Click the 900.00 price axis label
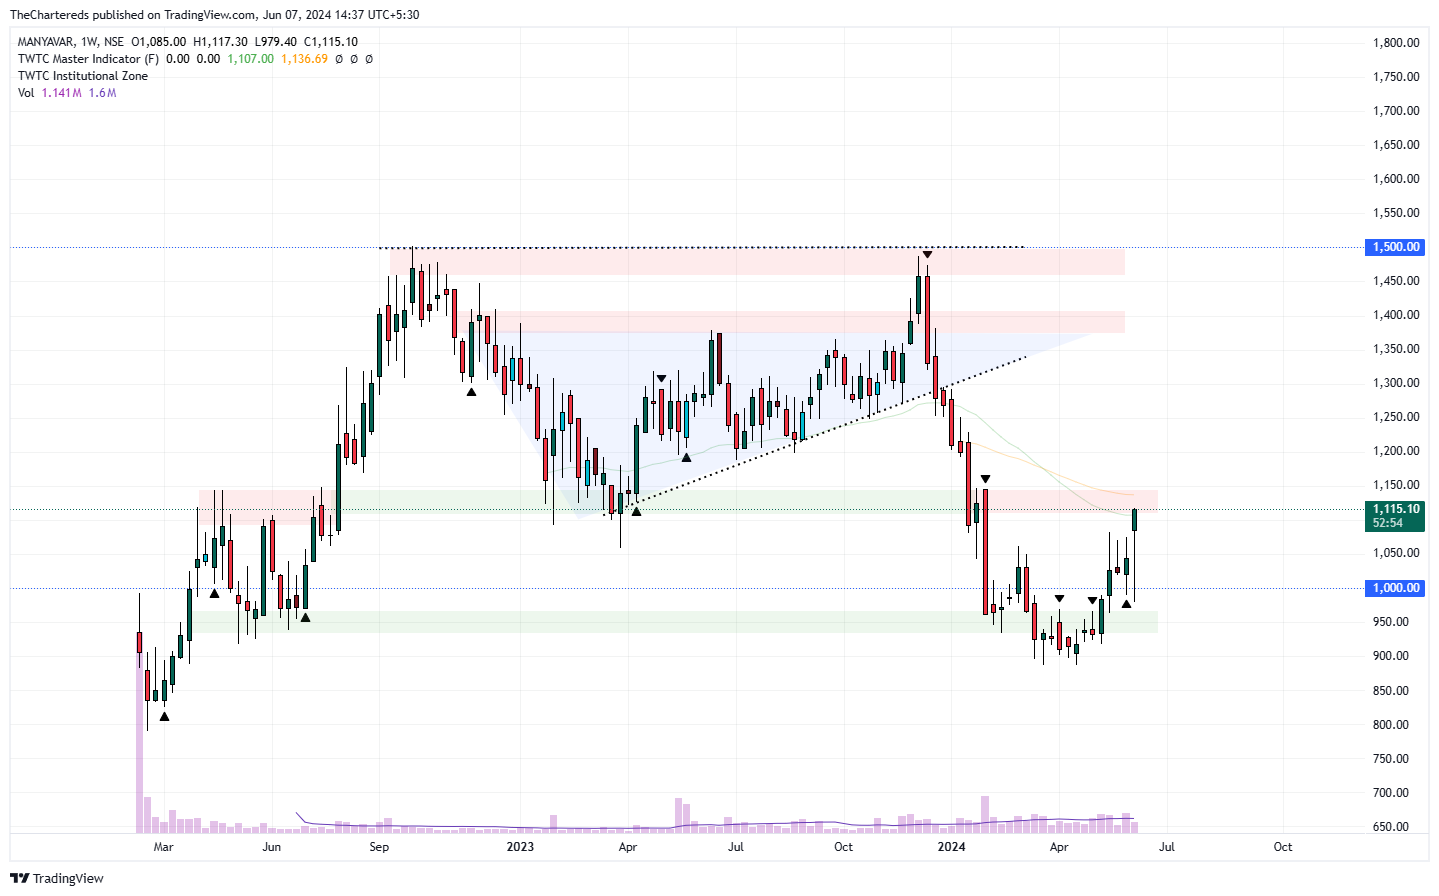Image resolution: width=1439 pixels, height=896 pixels. [x=1391, y=655]
